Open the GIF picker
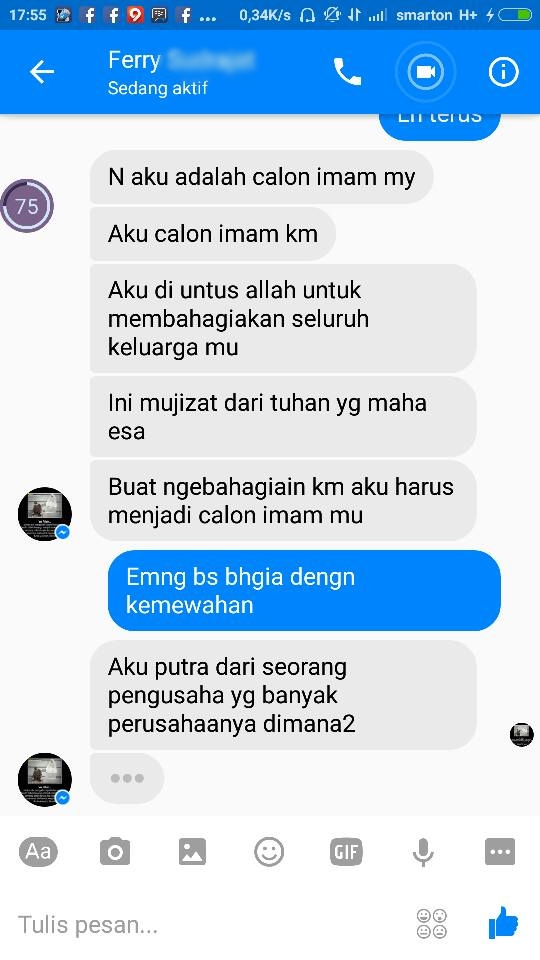 click(x=346, y=852)
